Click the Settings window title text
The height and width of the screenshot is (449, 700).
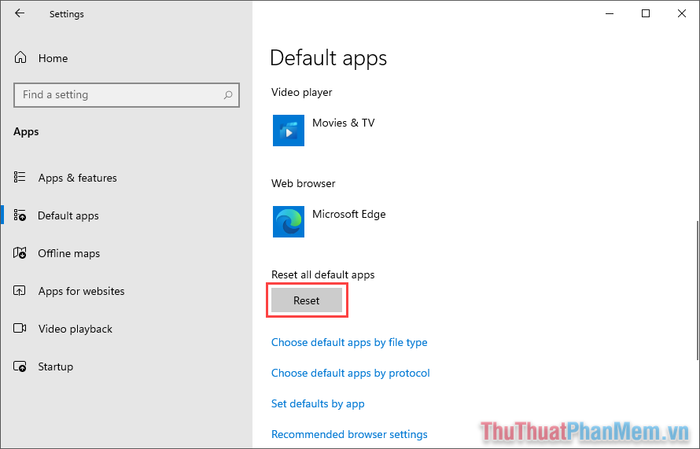click(x=67, y=14)
